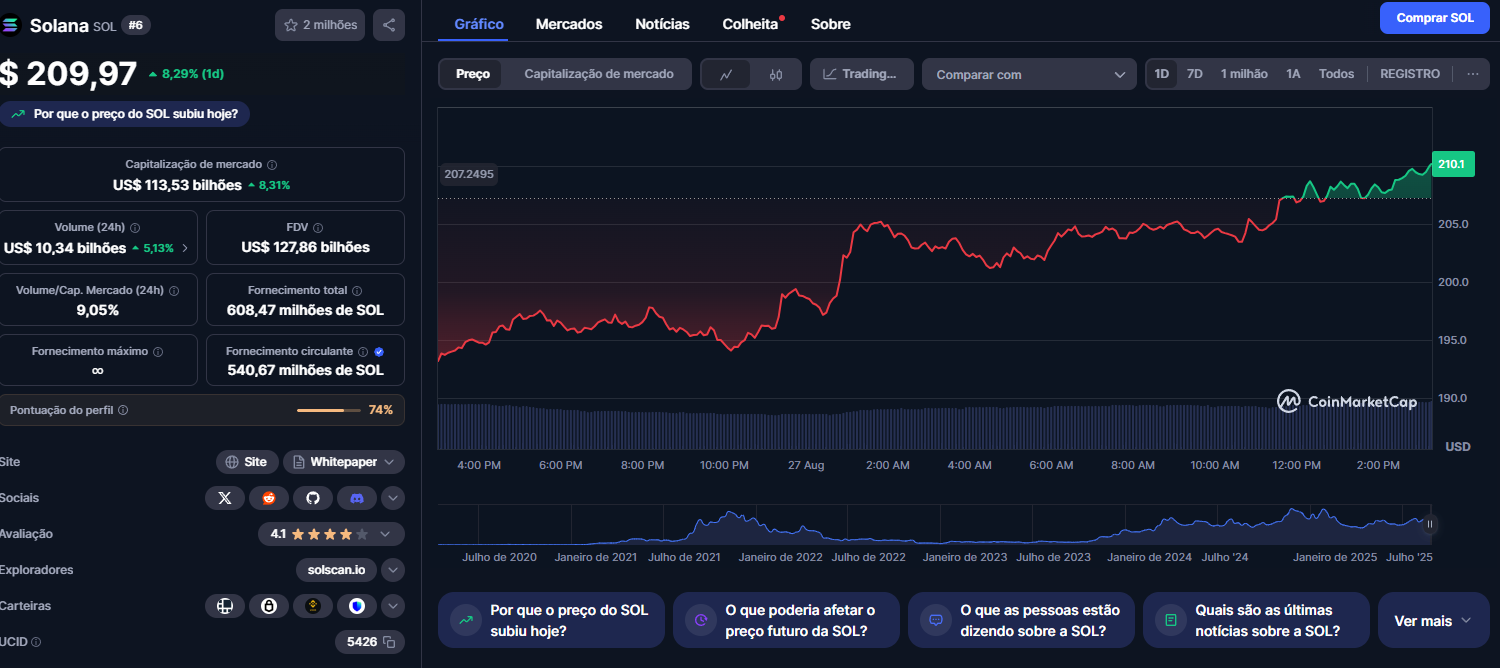
Task: Copy the UCID 5426 value
Action: (390, 642)
